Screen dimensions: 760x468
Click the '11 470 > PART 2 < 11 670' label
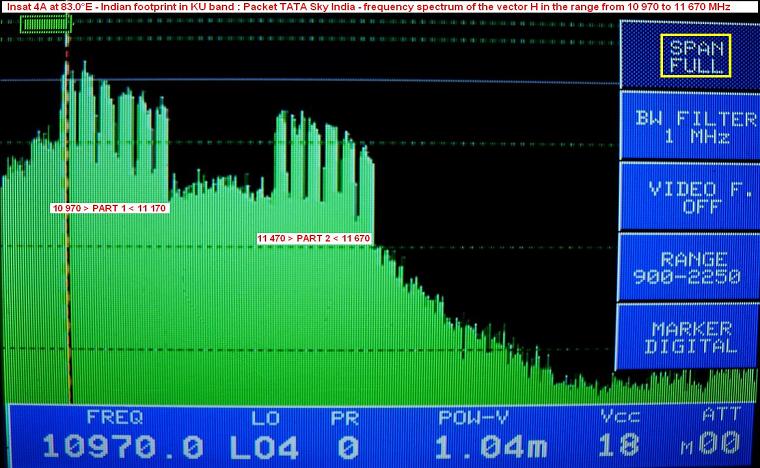(314, 238)
